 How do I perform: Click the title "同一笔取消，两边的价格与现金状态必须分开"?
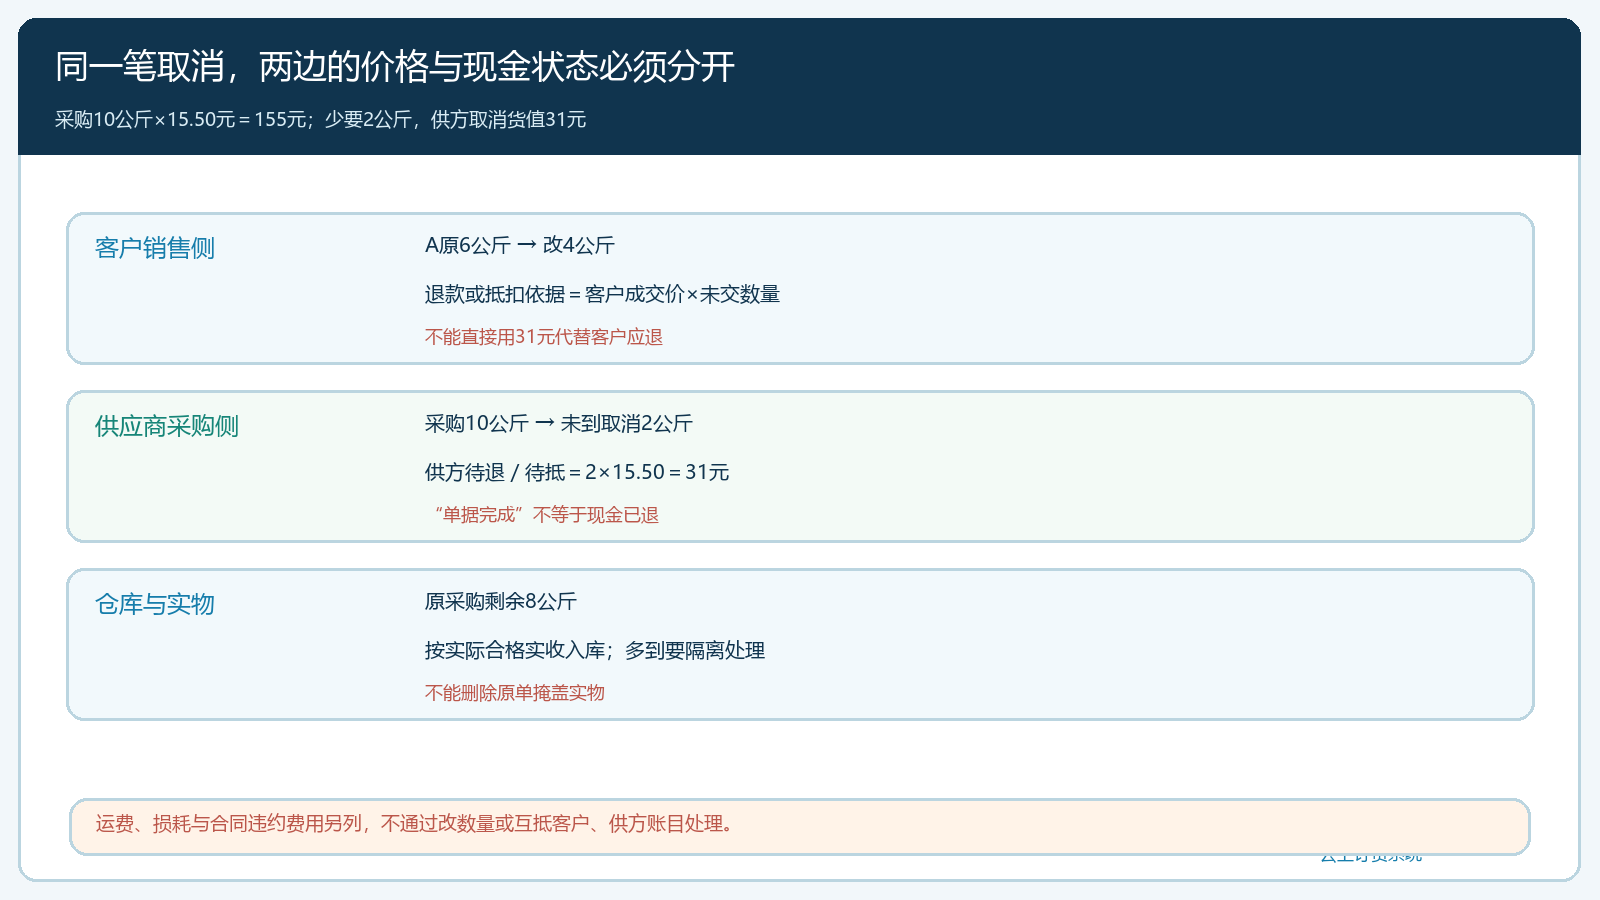395,67
